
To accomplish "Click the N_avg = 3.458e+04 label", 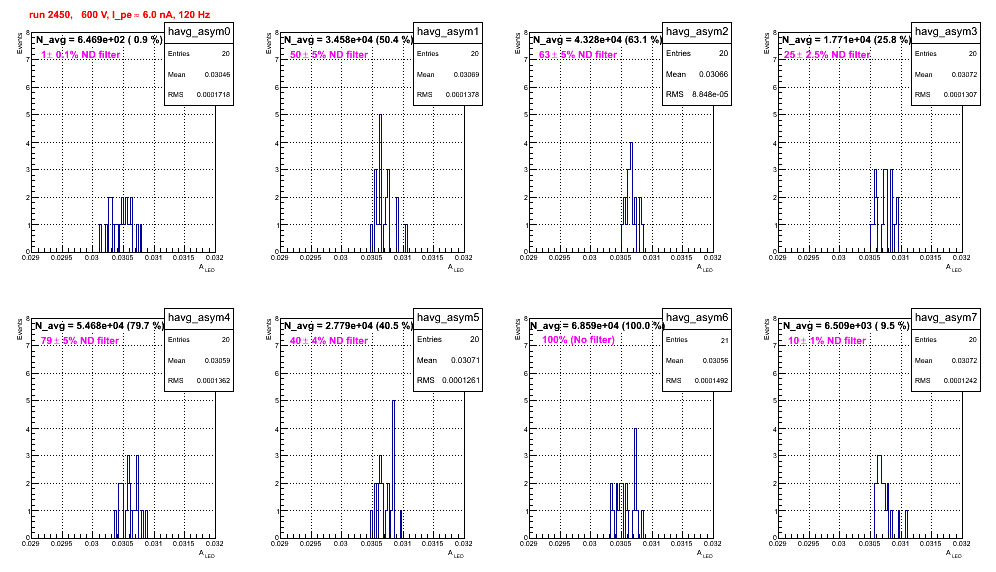I will pos(348,40).
